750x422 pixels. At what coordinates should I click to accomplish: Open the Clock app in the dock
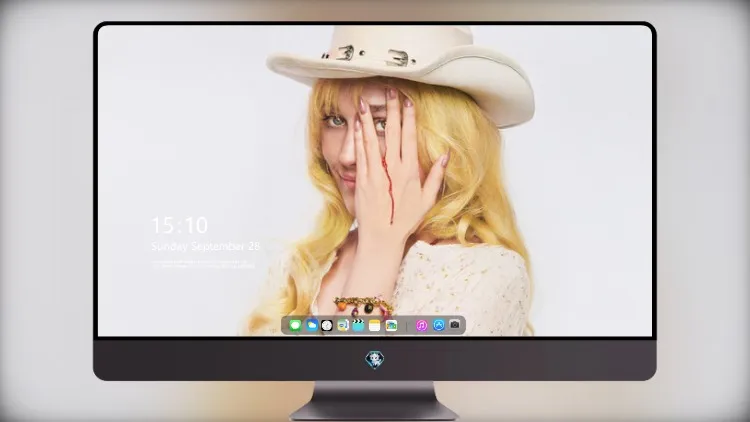(x=327, y=325)
